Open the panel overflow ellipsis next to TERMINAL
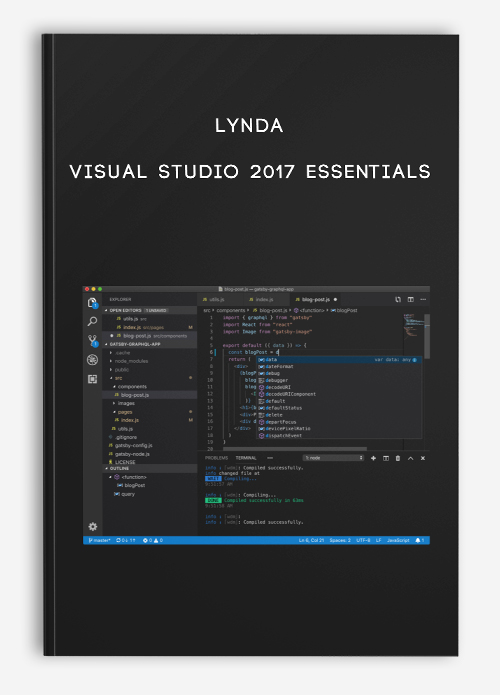The height and width of the screenshot is (695, 500). (x=270, y=458)
